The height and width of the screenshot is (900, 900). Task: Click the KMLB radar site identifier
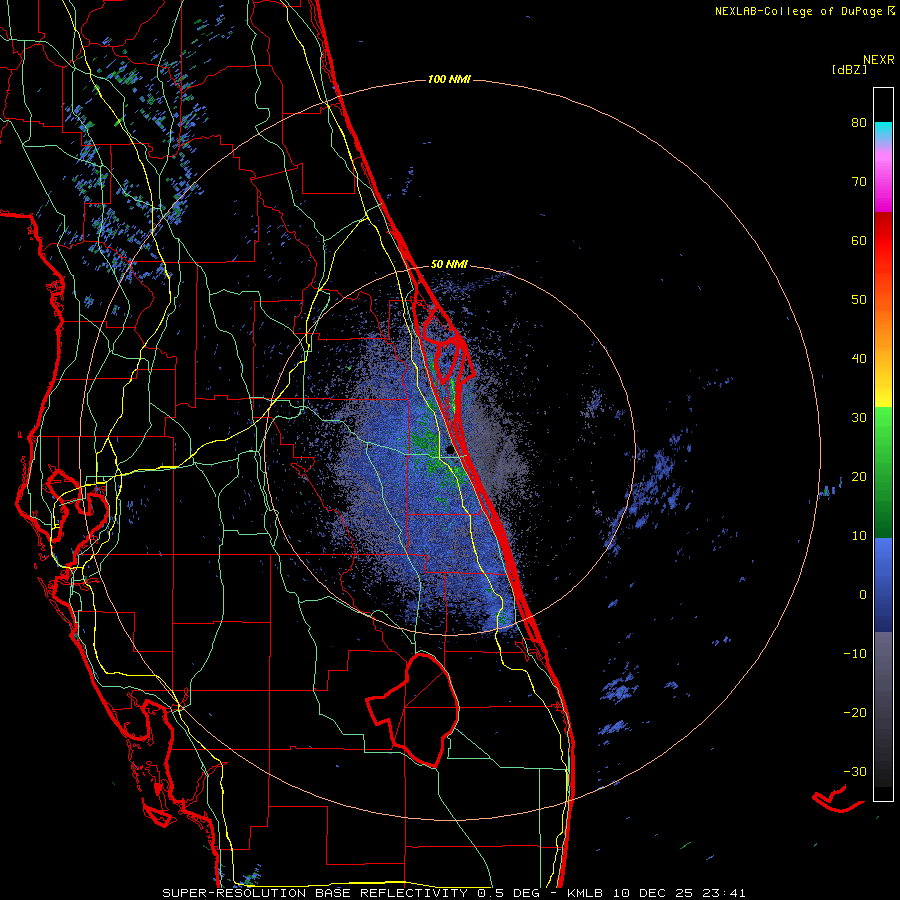click(x=585, y=893)
